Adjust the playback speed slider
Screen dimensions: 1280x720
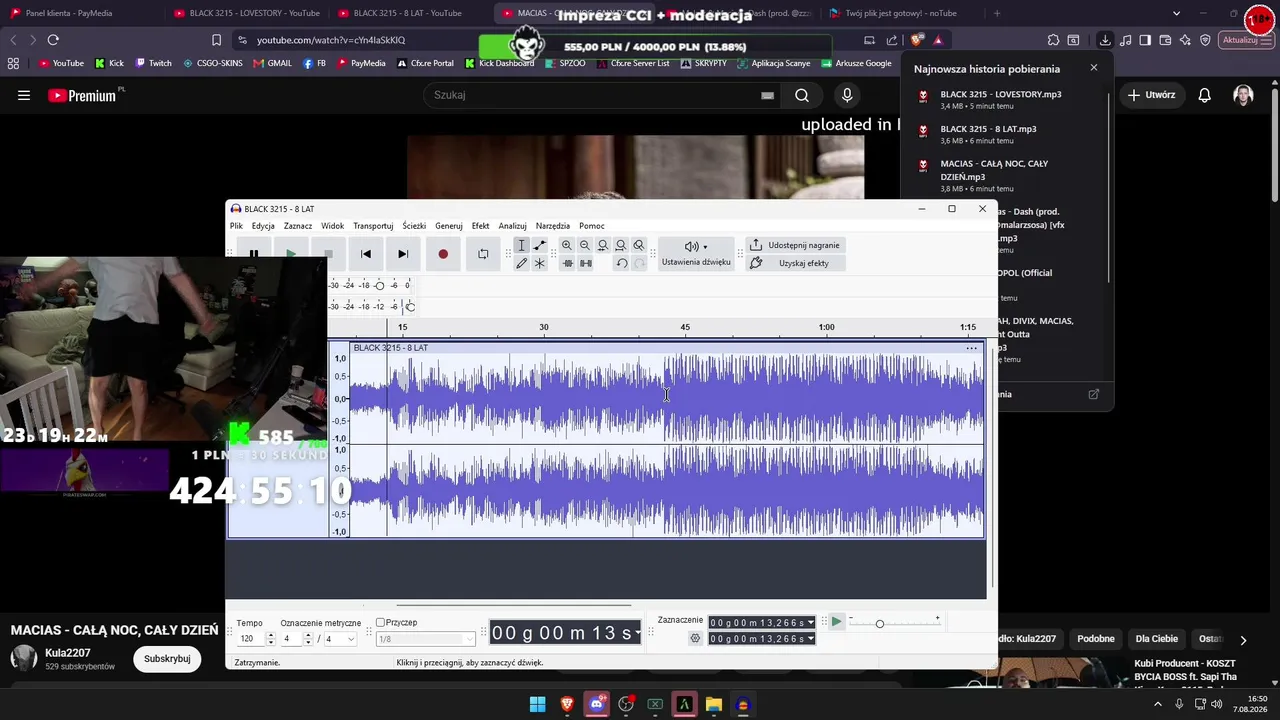tap(880, 624)
